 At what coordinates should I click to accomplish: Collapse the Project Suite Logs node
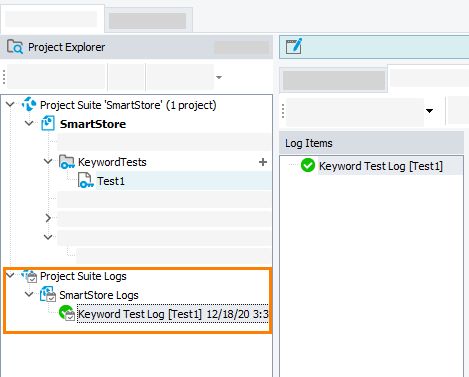tap(10, 275)
